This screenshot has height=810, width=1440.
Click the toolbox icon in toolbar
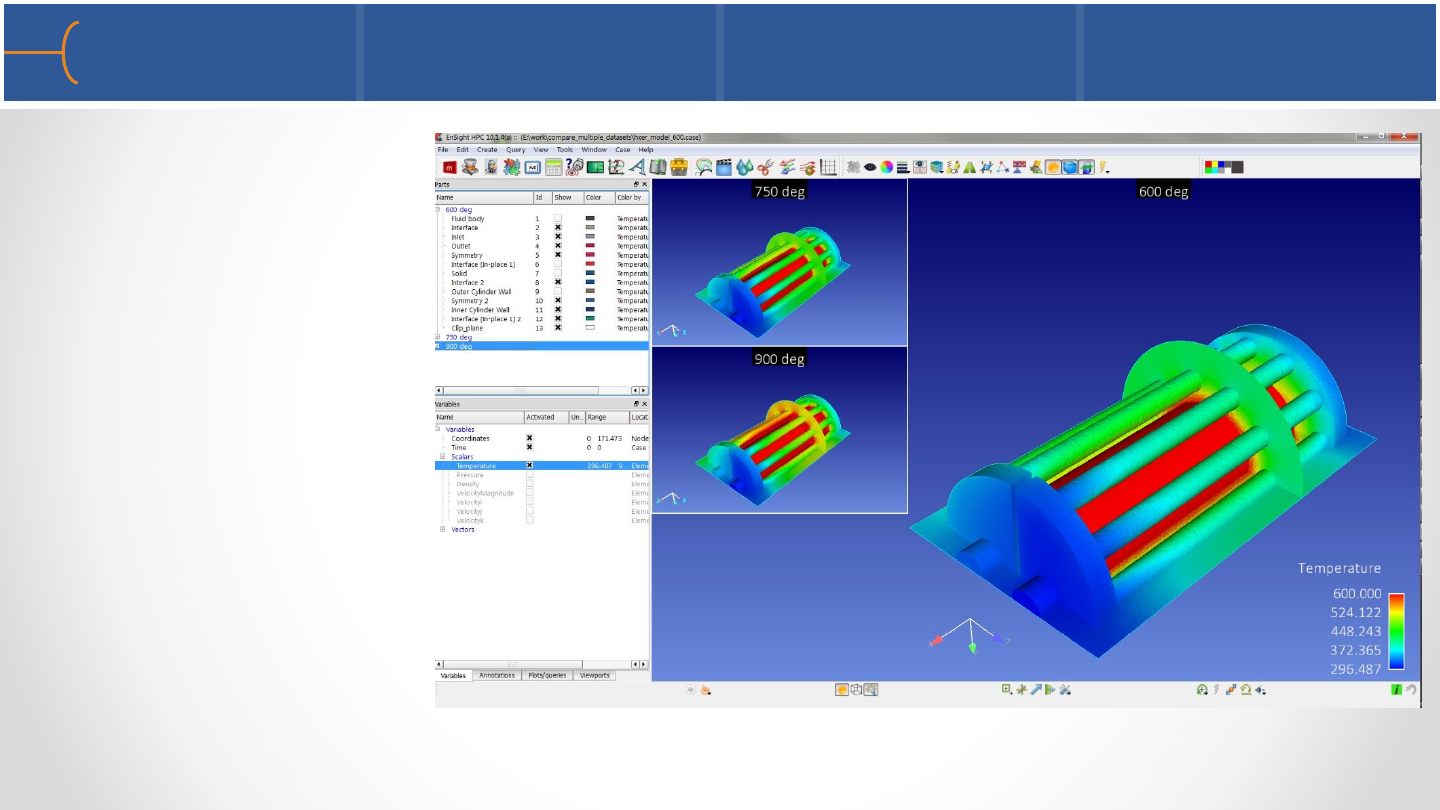pos(679,167)
